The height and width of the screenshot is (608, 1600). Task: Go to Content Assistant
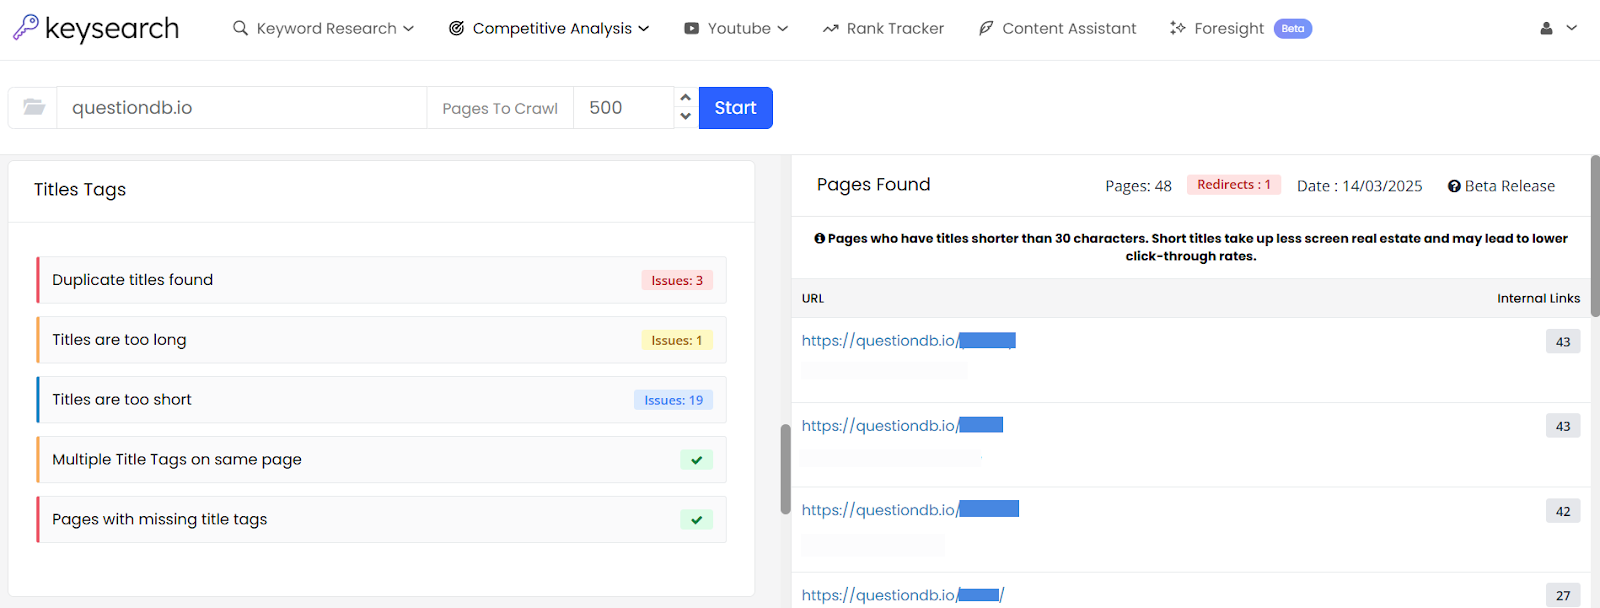(x=1057, y=28)
